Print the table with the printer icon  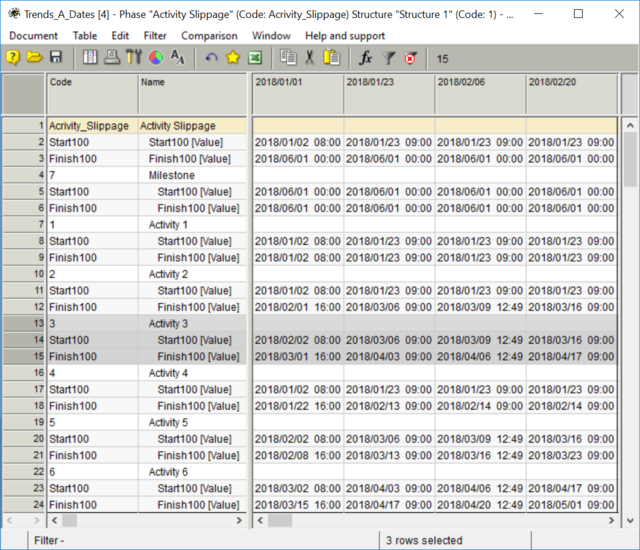[111, 58]
